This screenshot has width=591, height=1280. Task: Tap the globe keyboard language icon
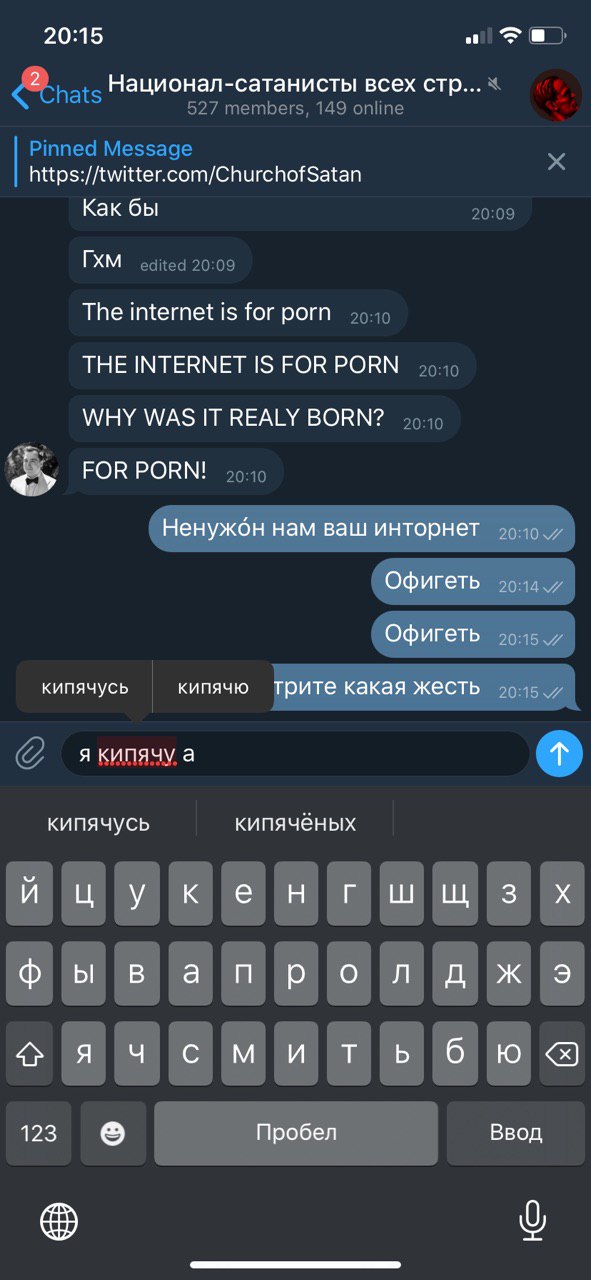point(59,1221)
